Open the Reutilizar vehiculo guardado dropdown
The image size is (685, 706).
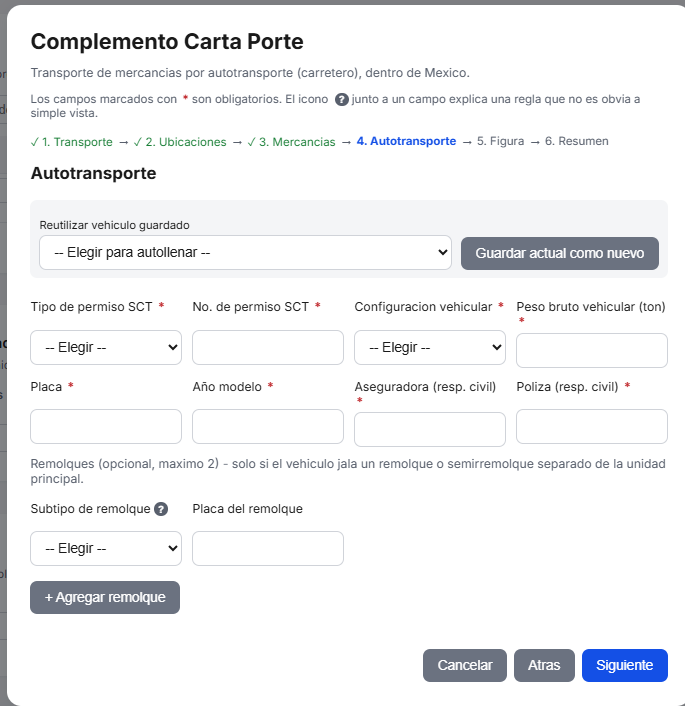(245, 253)
